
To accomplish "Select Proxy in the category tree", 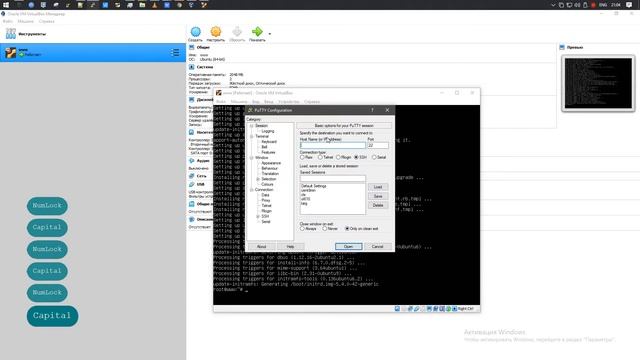I will [266, 200].
